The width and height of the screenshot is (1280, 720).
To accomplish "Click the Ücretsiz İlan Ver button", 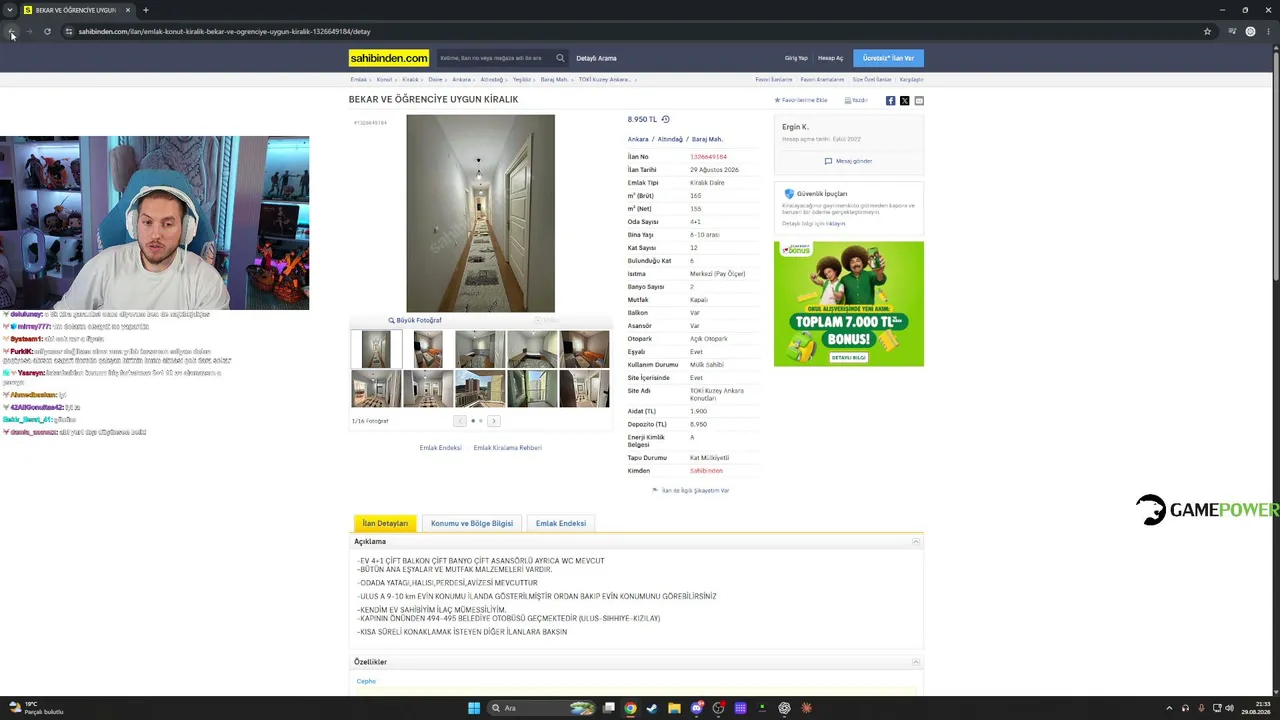I will click(x=888, y=58).
